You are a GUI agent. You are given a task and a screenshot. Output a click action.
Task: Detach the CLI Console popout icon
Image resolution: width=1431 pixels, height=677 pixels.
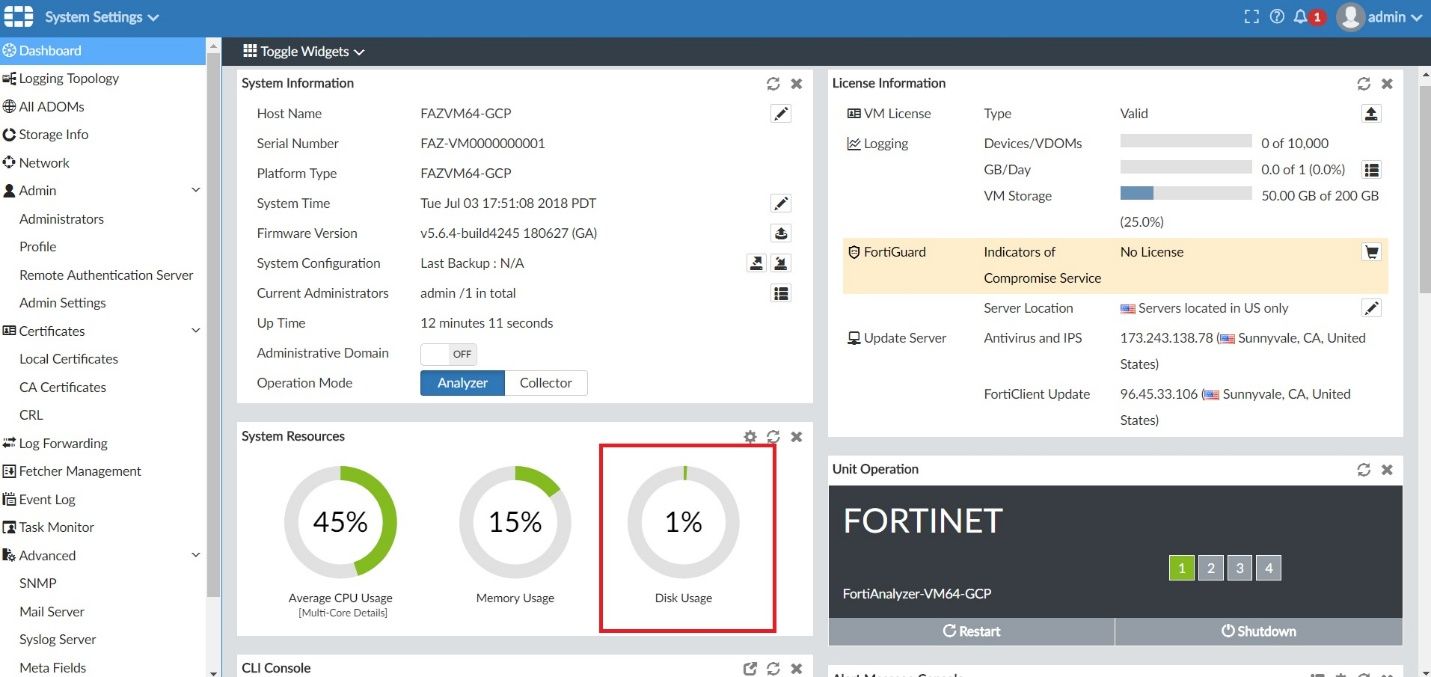click(750, 669)
